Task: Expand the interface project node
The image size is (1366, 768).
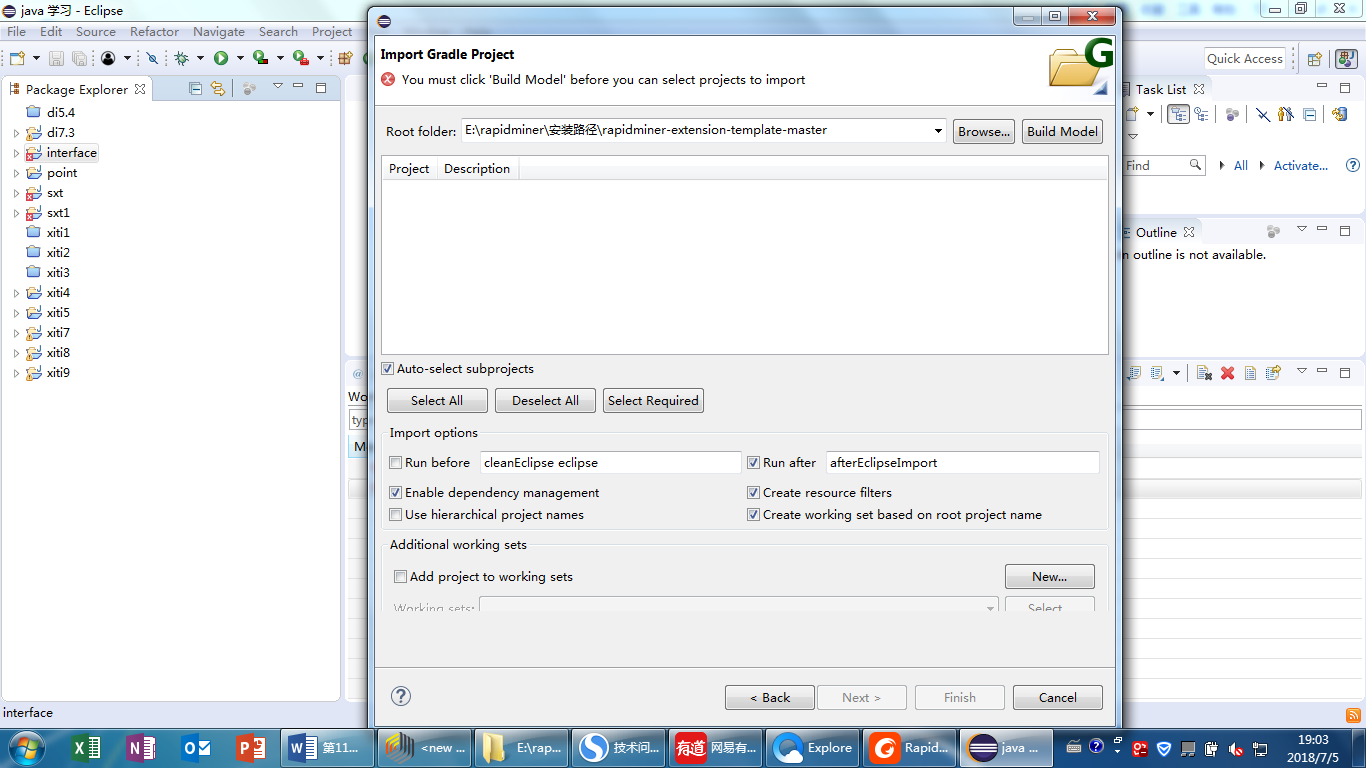Action: (x=16, y=153)
